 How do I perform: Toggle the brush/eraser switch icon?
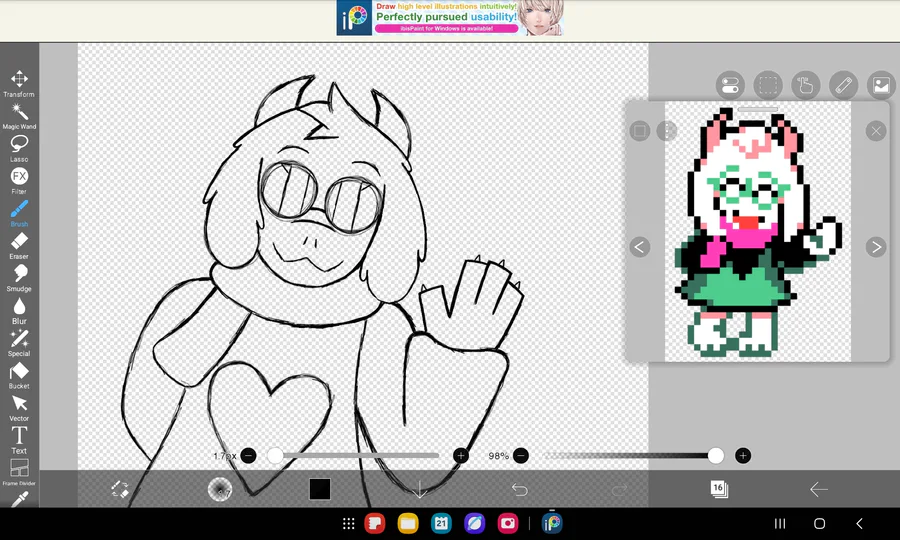point(120,489)
